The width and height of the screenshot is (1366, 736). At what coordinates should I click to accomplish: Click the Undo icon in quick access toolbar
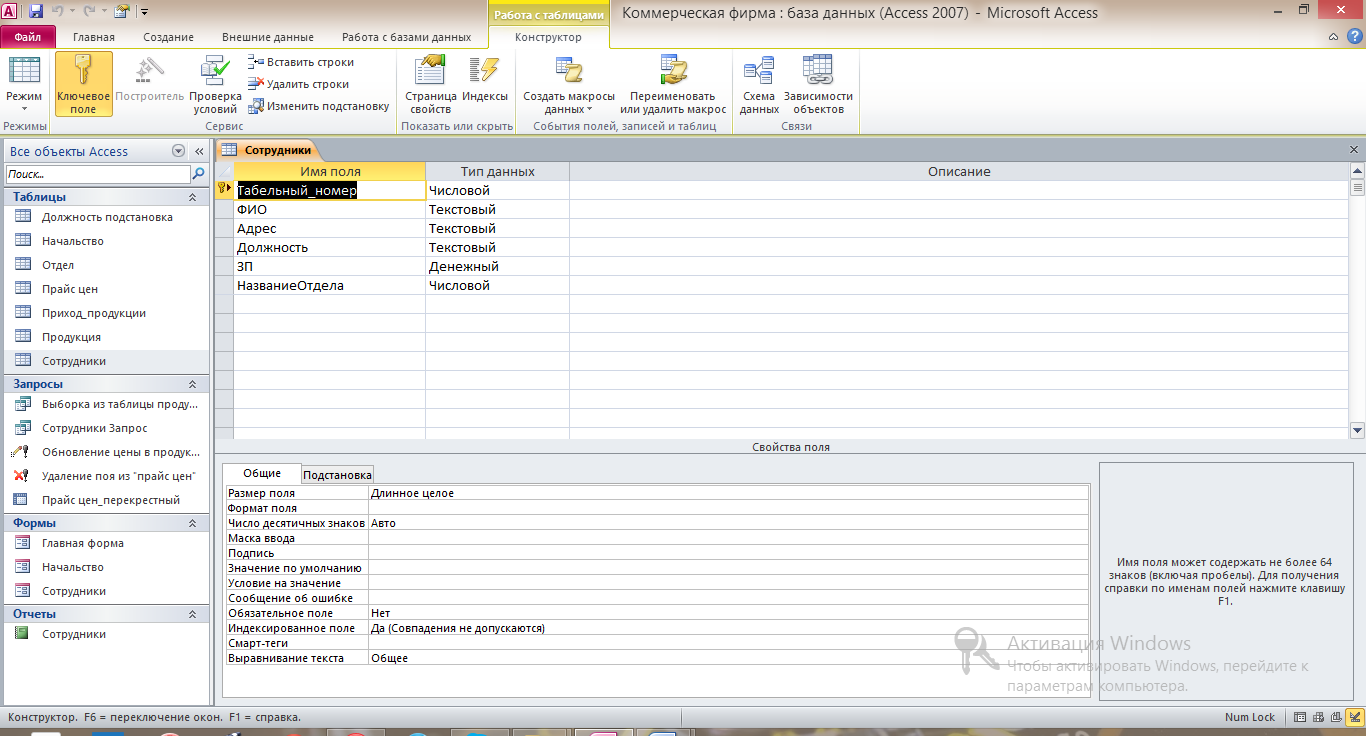click(x=58, y=12)
